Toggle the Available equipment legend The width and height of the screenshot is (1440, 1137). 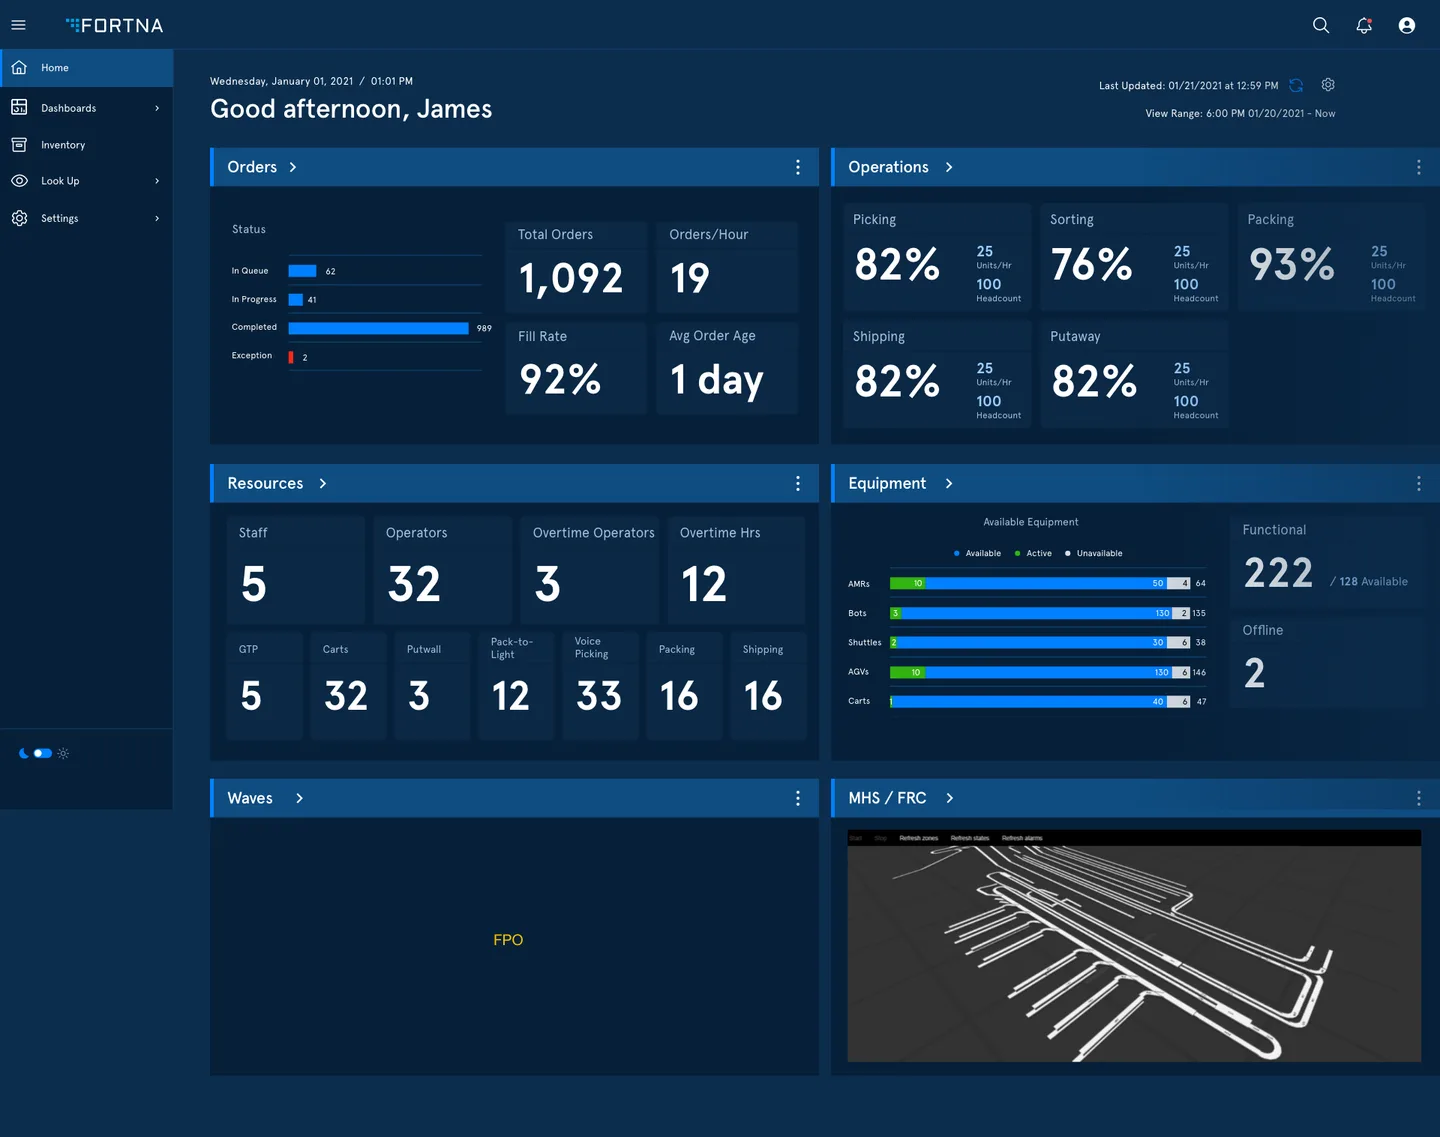977,553
